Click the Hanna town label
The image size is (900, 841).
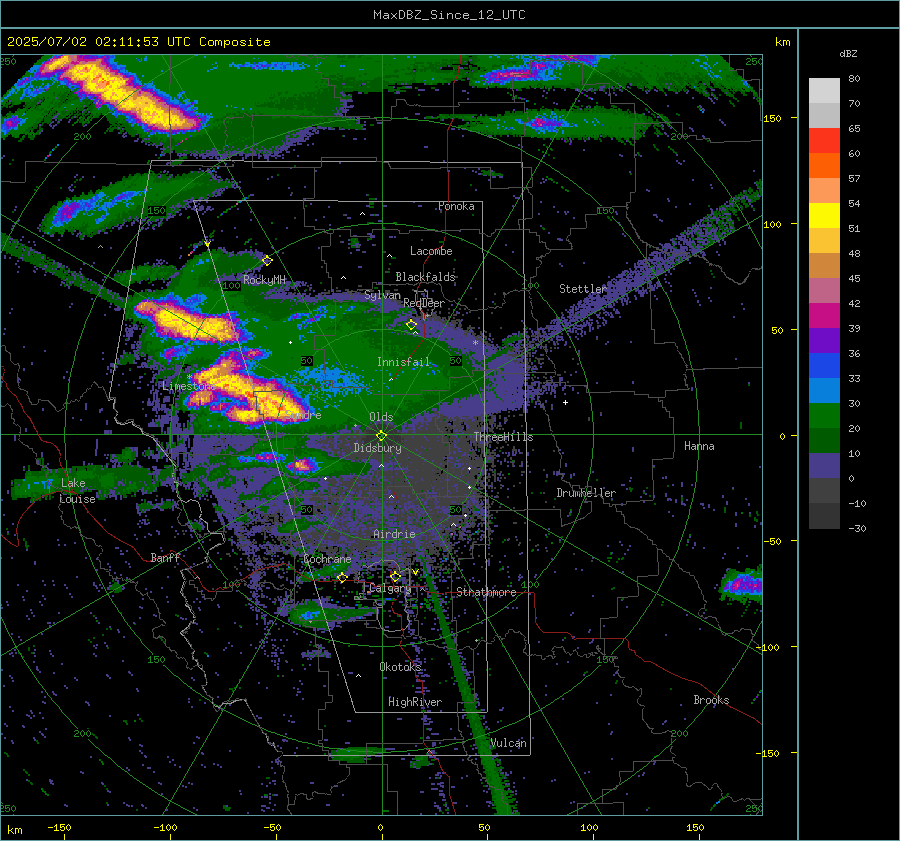tap(699, 446)
